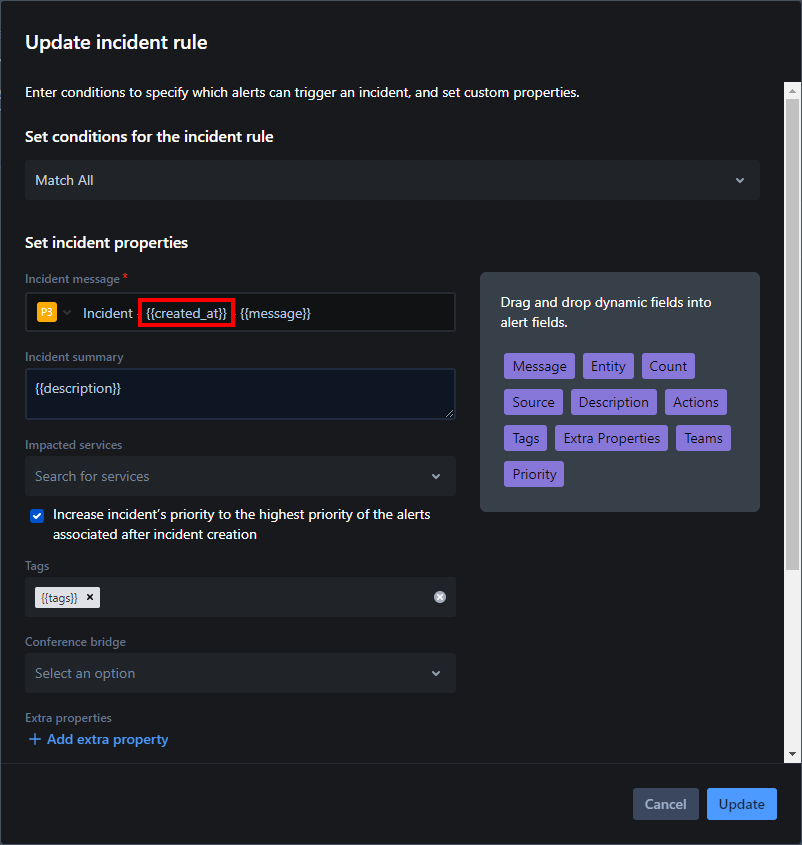
Task: Select the Tags dynamic field chip
Action: point(526,438)
